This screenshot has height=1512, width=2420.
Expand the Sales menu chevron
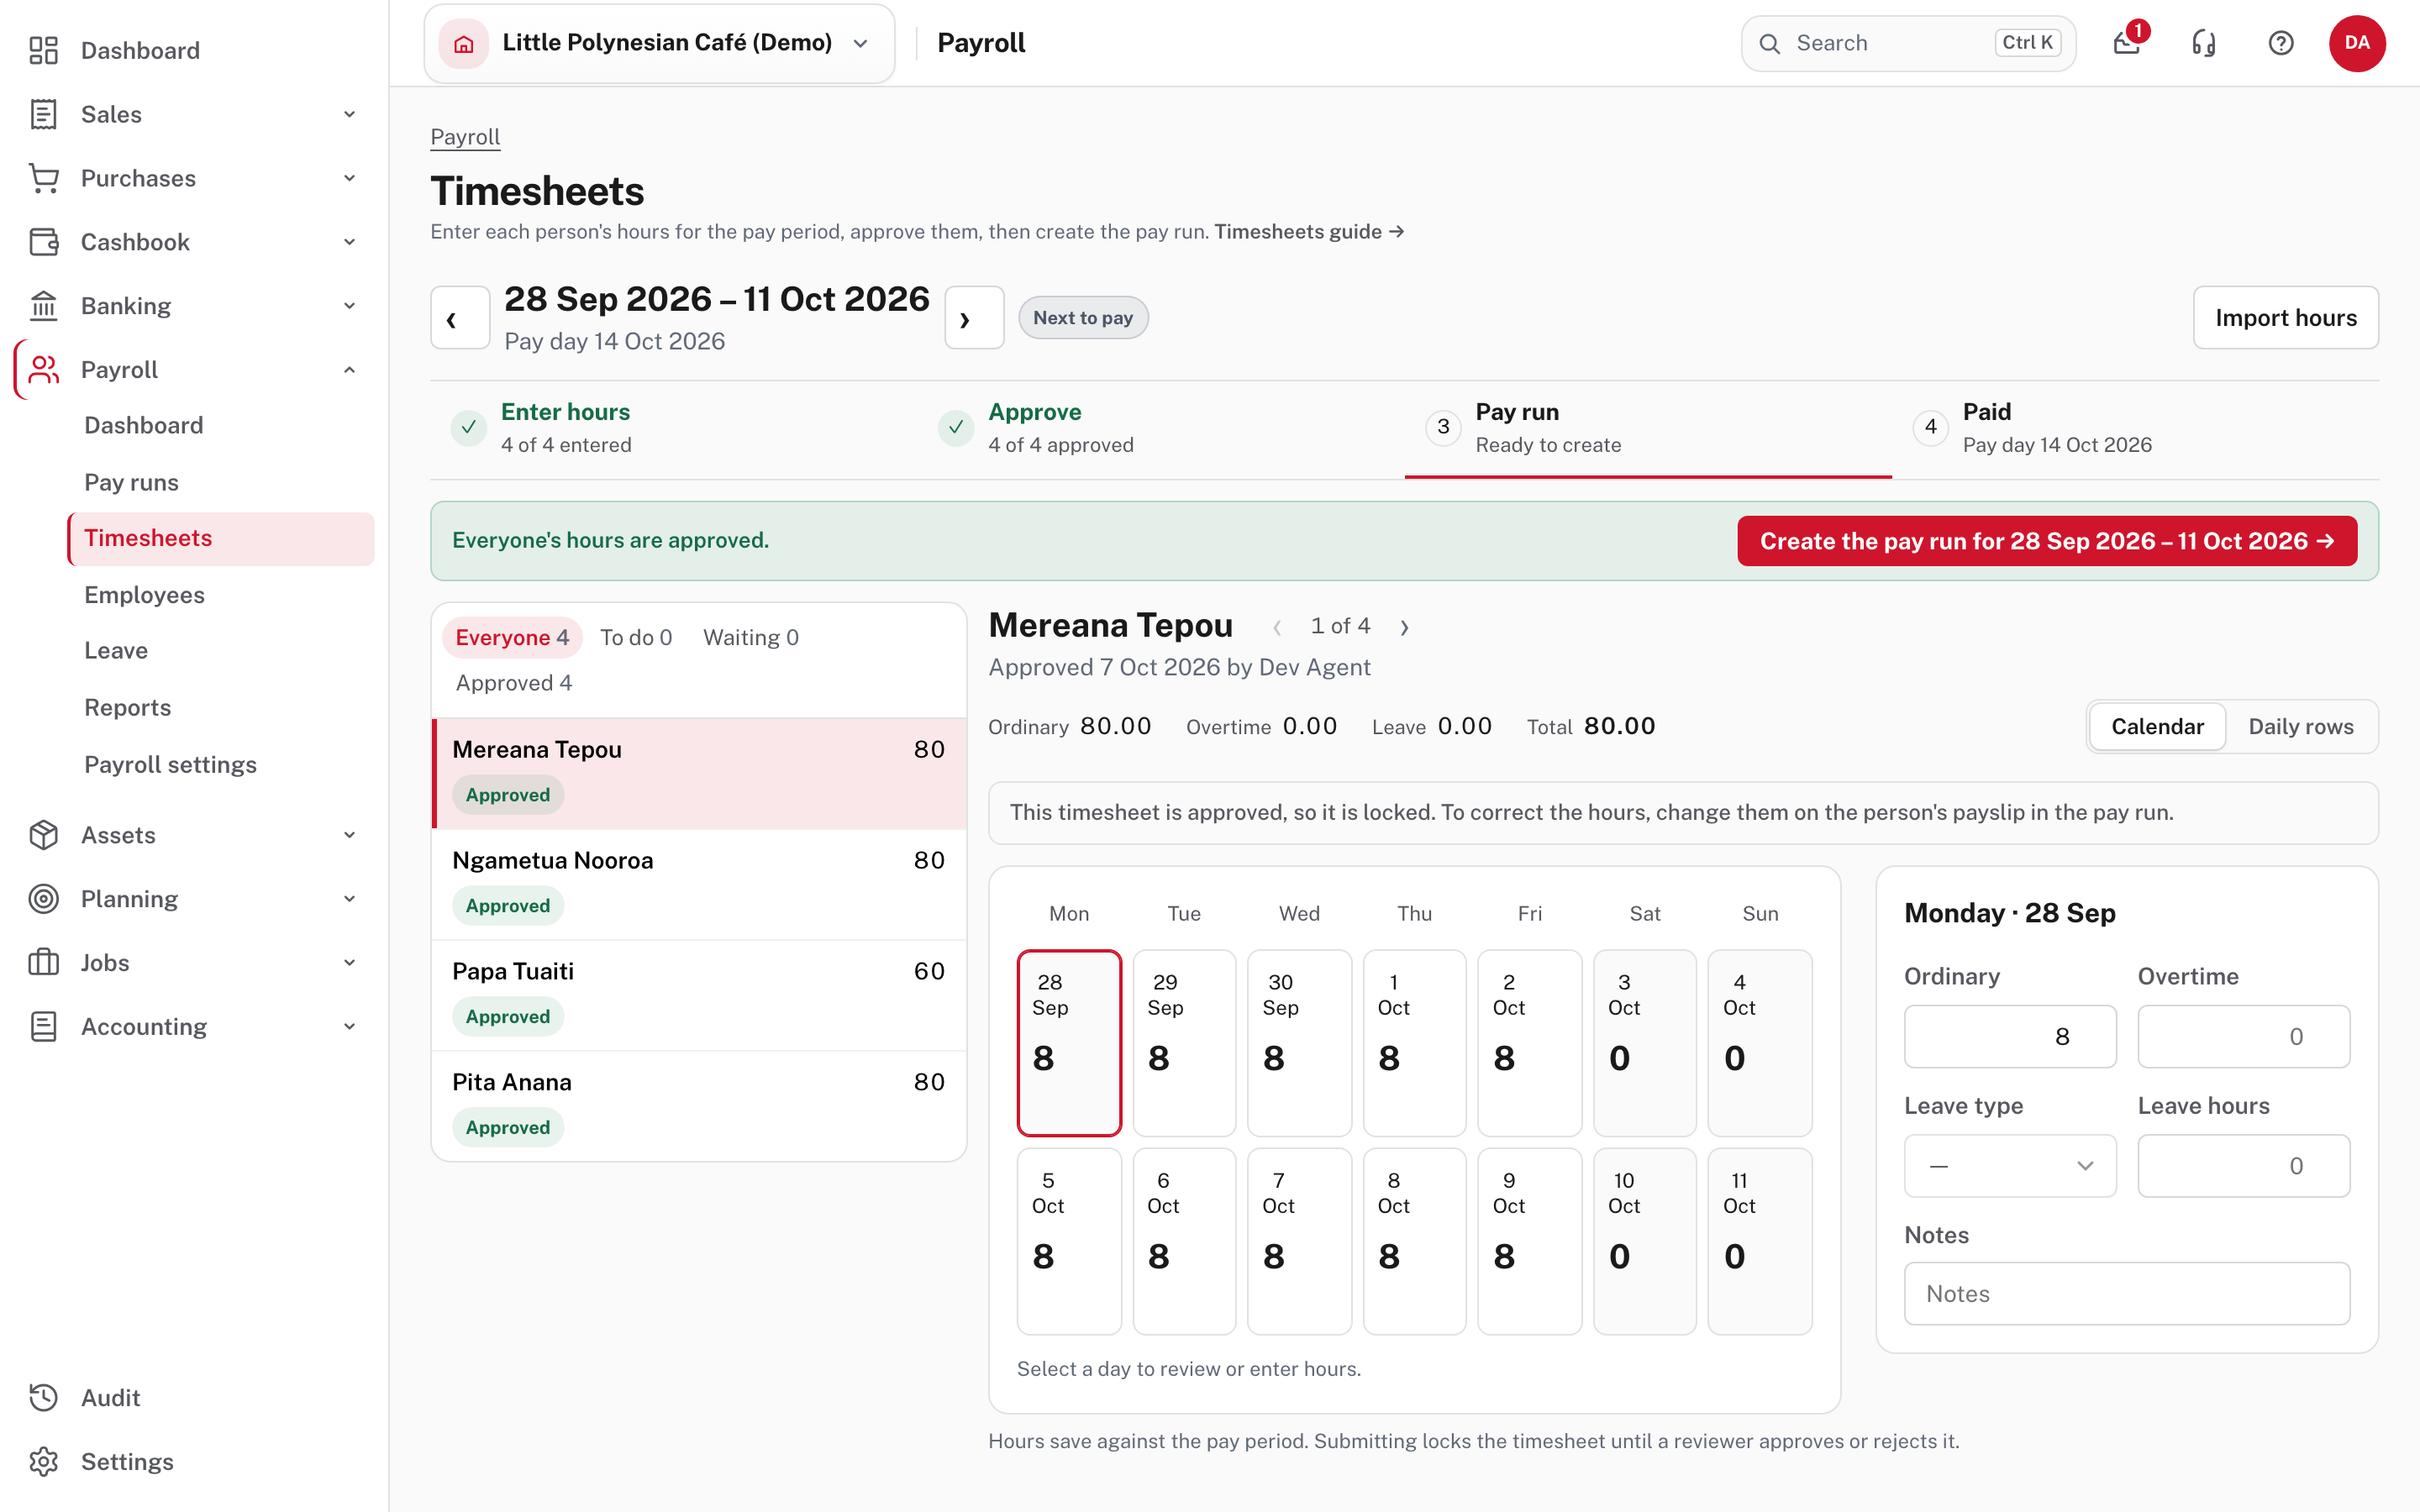click(349, 114)
